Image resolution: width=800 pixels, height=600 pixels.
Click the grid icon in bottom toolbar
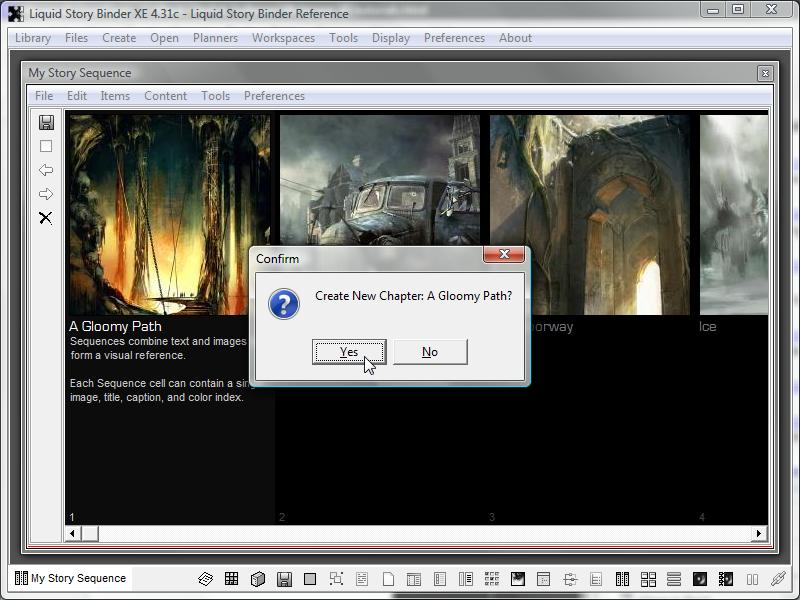click(x=231, y=579)
